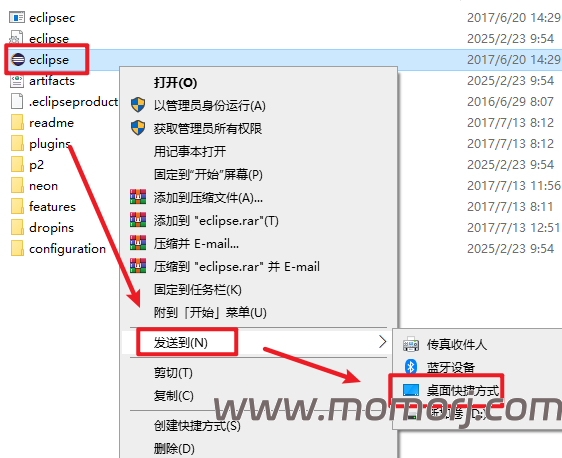Select the .eclipseproduct file
Image resolution: width=562 pixels, height=458 pixels.
[x=64, y=102]
